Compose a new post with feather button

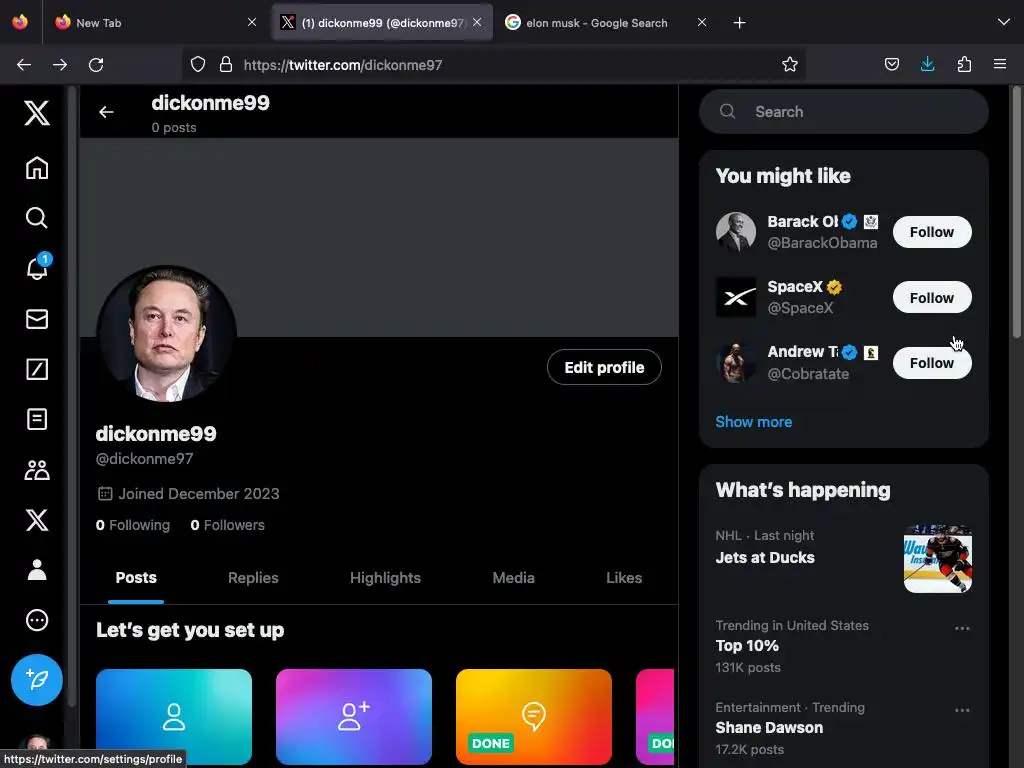[37, 680]
